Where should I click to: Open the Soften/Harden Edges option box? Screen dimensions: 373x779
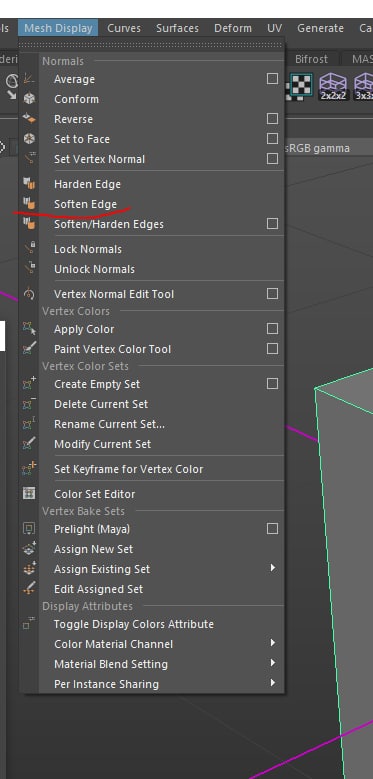(272, 224)
